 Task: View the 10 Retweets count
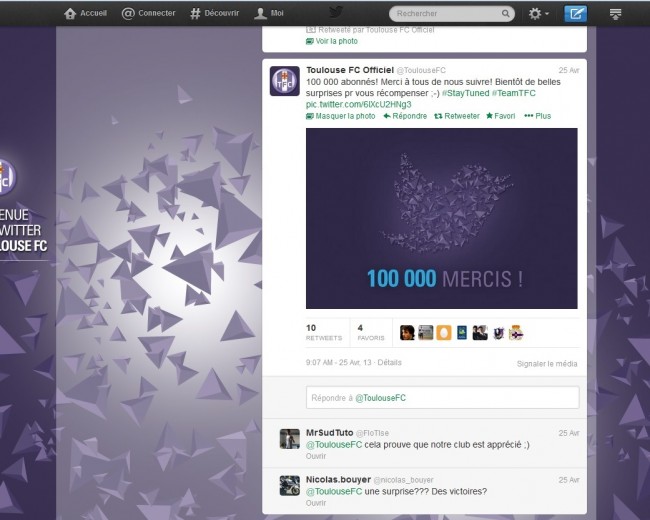[324, 333]
